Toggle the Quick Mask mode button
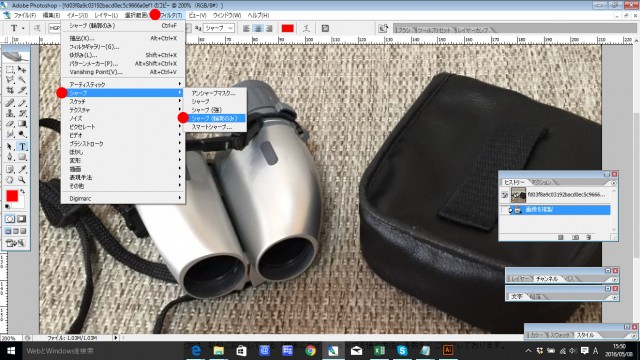The image size is (640, 360). point(22,219)
